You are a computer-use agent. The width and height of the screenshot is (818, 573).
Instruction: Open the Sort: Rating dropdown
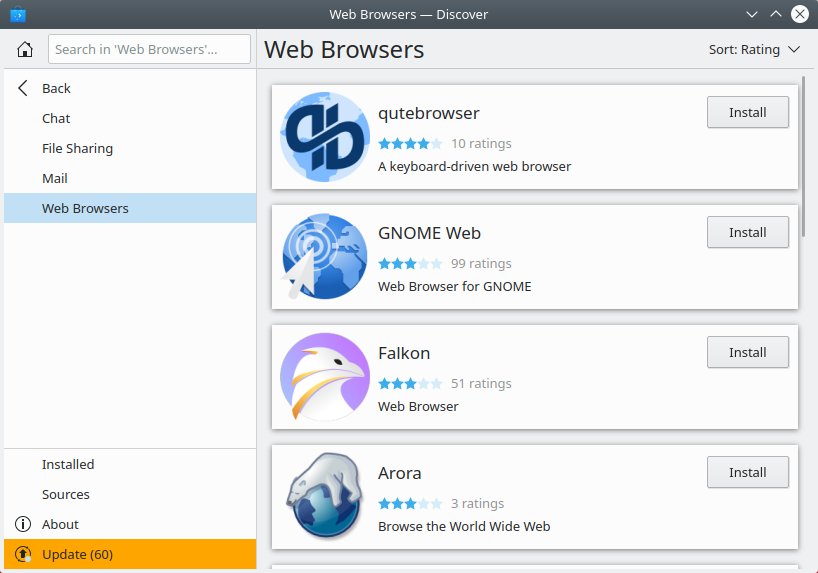click(754, 50)
